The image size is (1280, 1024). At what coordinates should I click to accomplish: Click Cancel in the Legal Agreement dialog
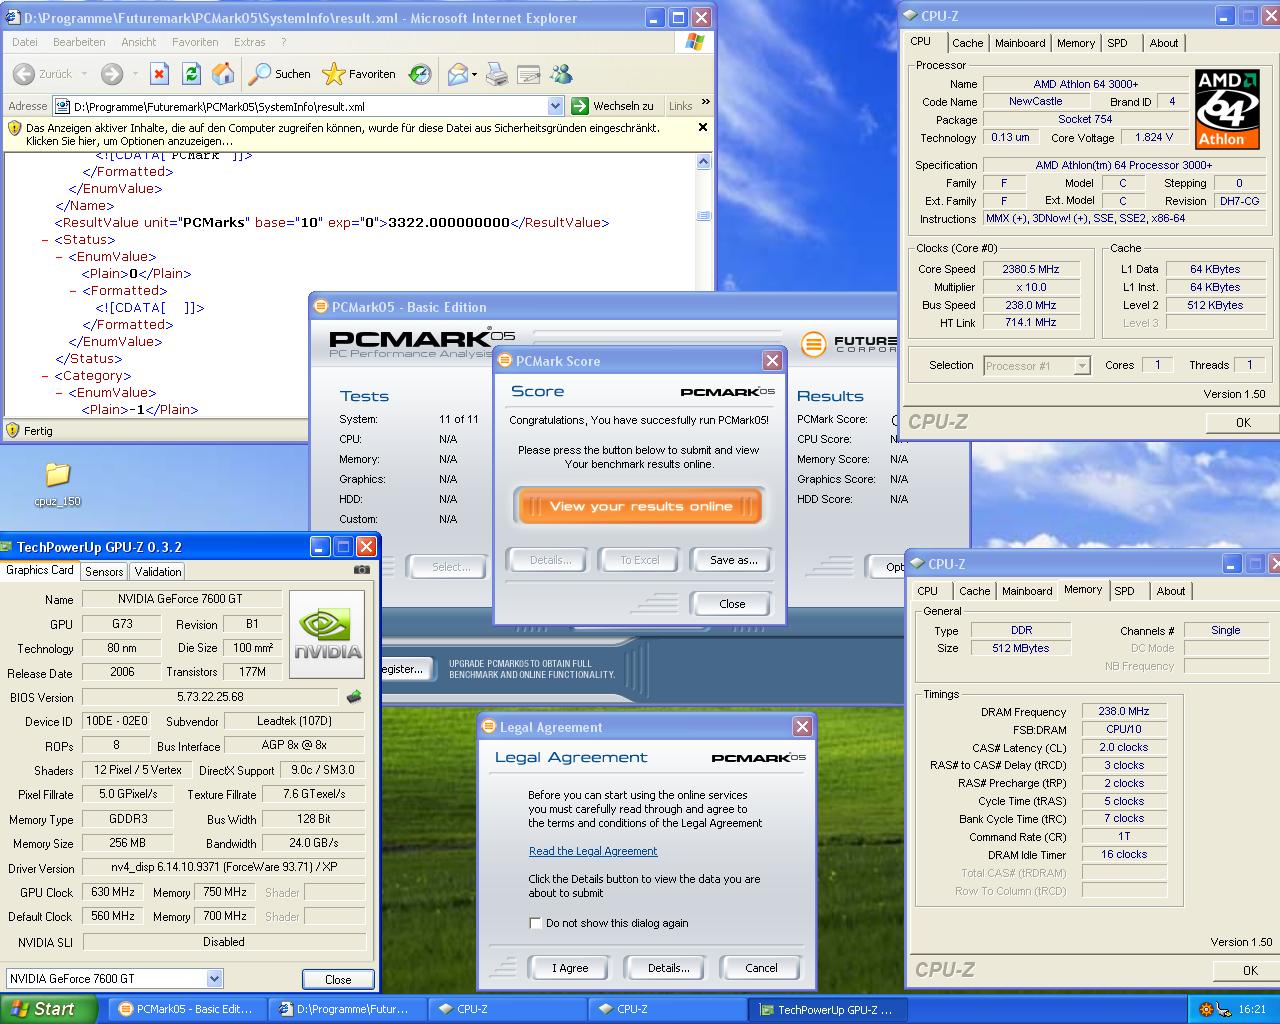[761, 968]
